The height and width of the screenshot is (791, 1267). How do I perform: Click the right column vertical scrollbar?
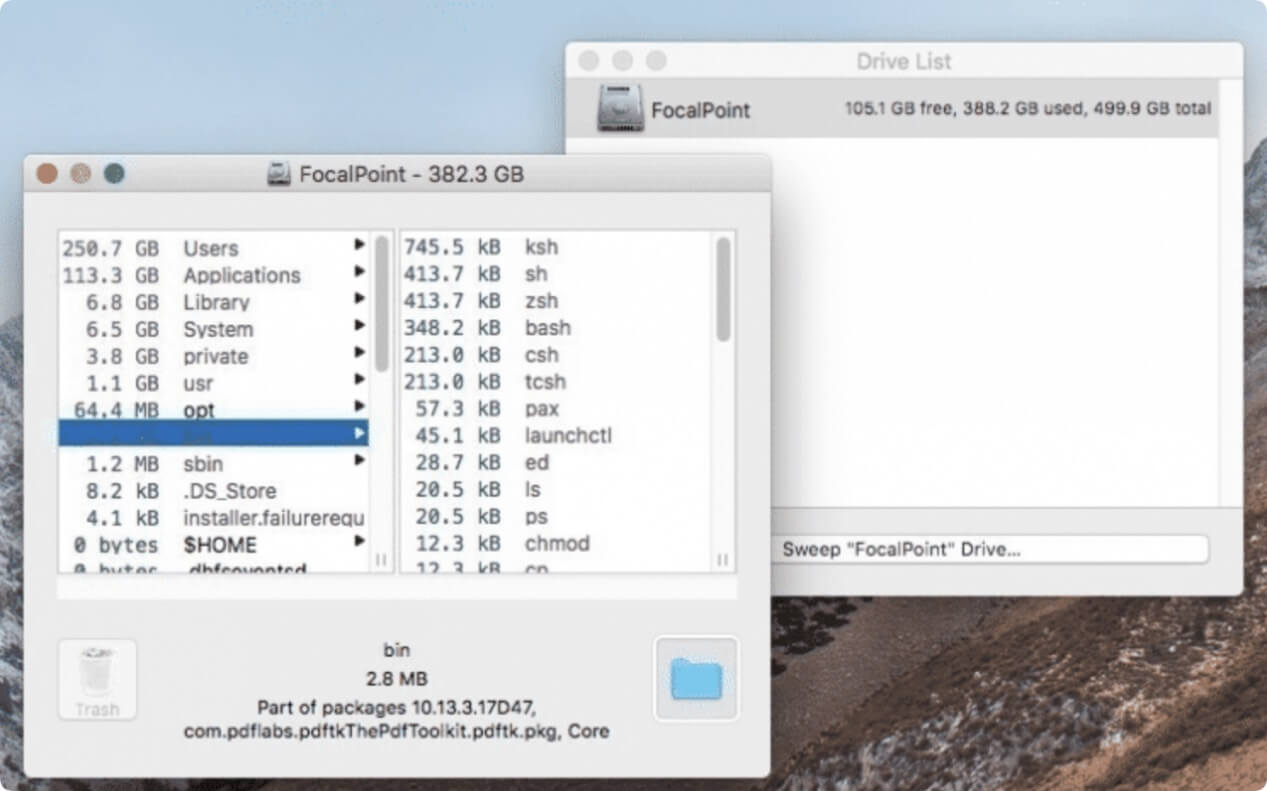(x=723, y=290)
